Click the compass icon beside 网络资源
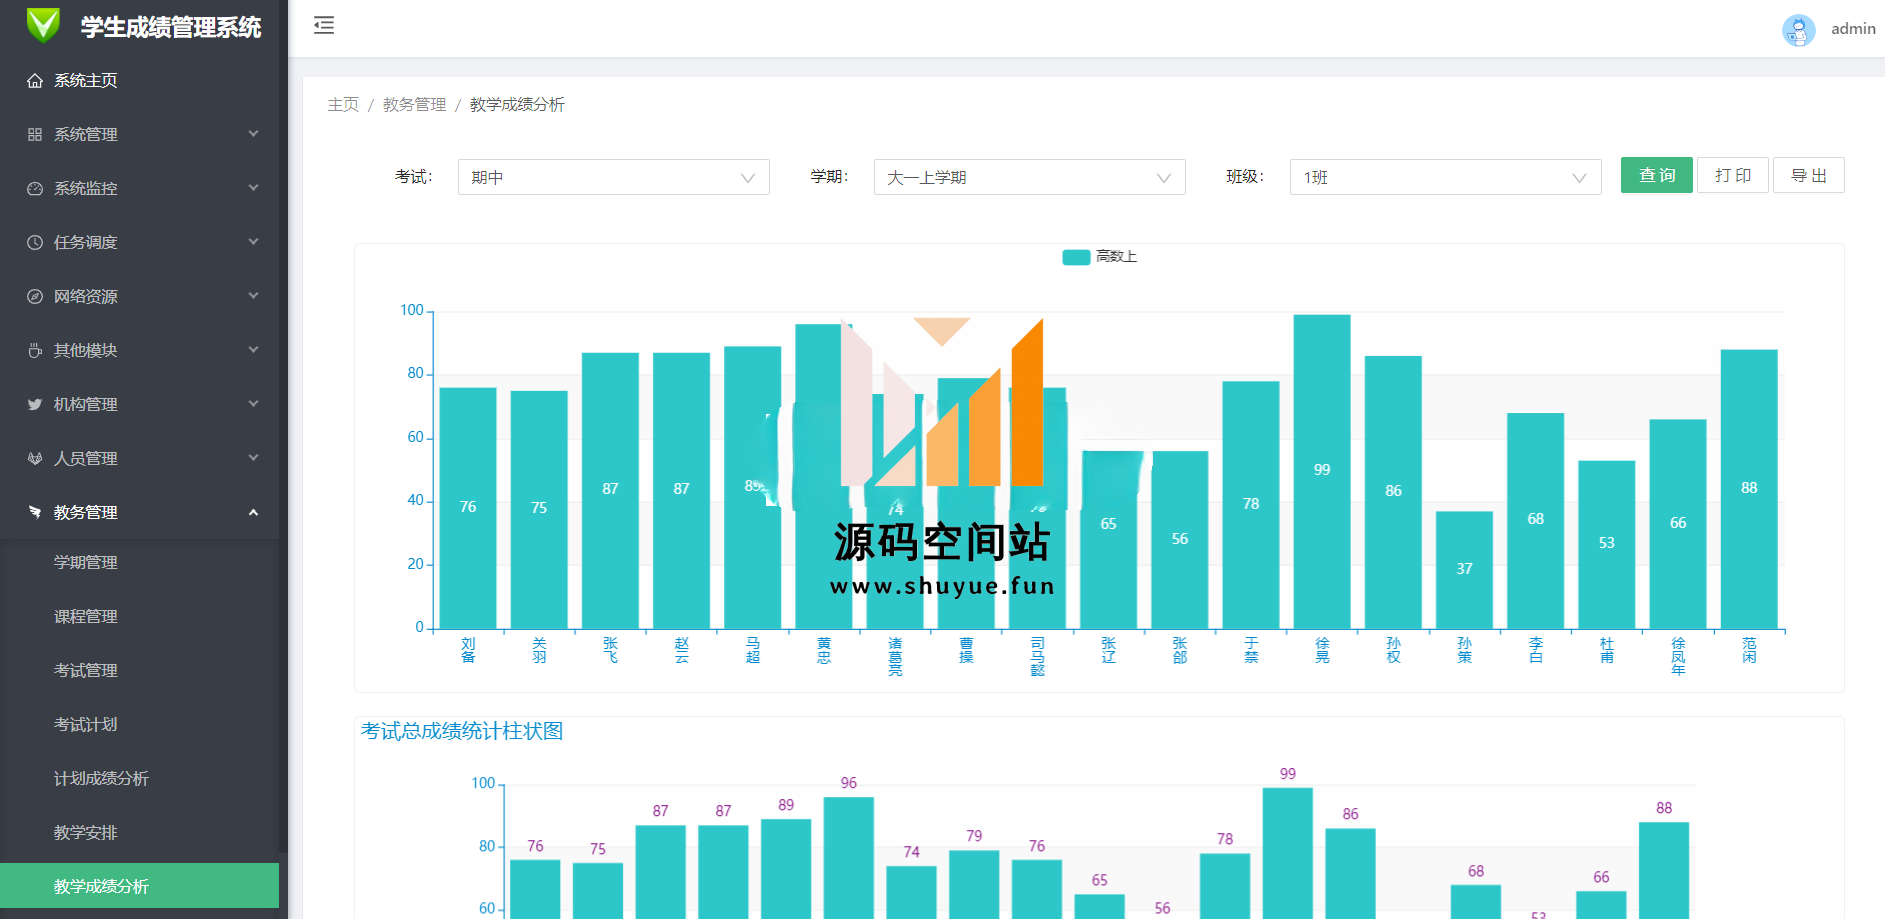This screenshot has width=1885, height=919. (x=35, y=296)
